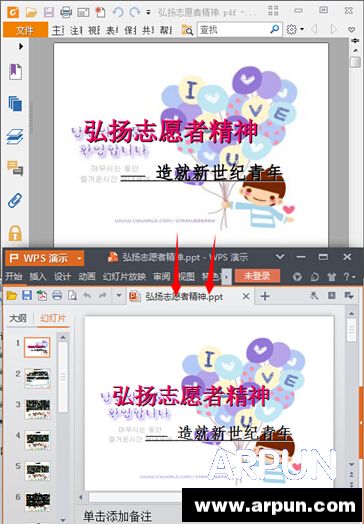Select the 视图 tab in WPS
Viewport: 364px width, 524px height.
(186, 276)
